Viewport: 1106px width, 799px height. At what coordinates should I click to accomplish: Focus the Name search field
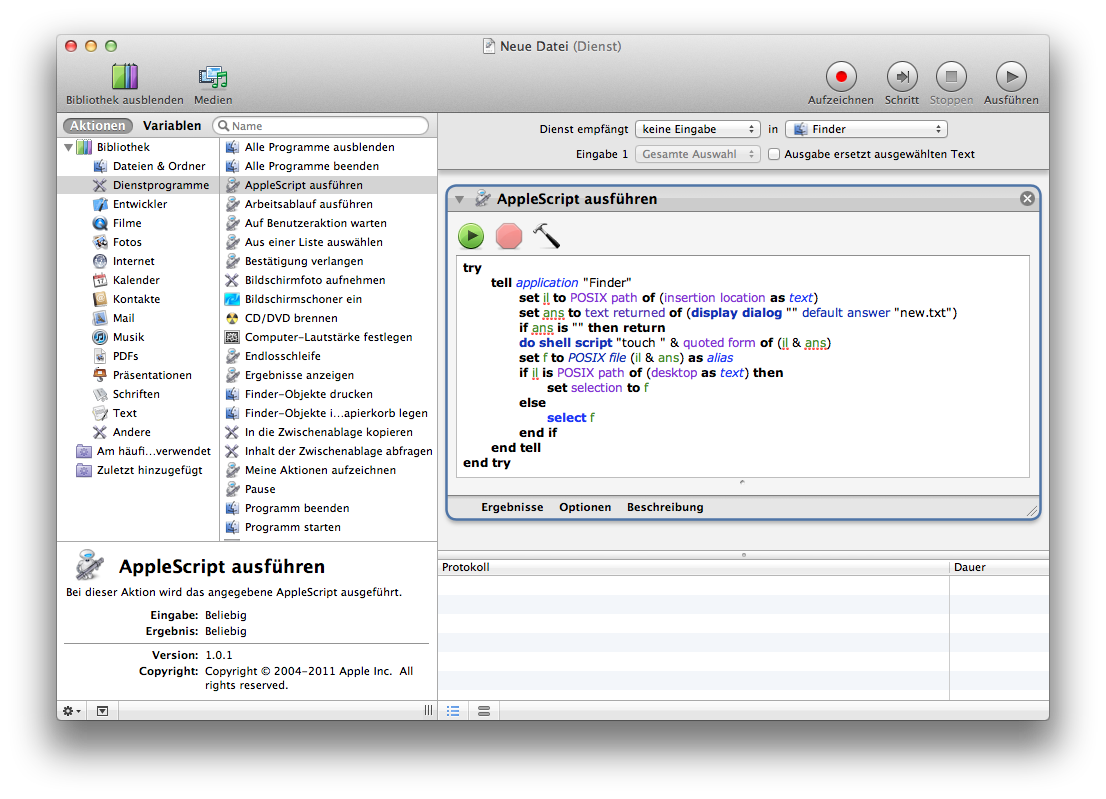(320, 126)
